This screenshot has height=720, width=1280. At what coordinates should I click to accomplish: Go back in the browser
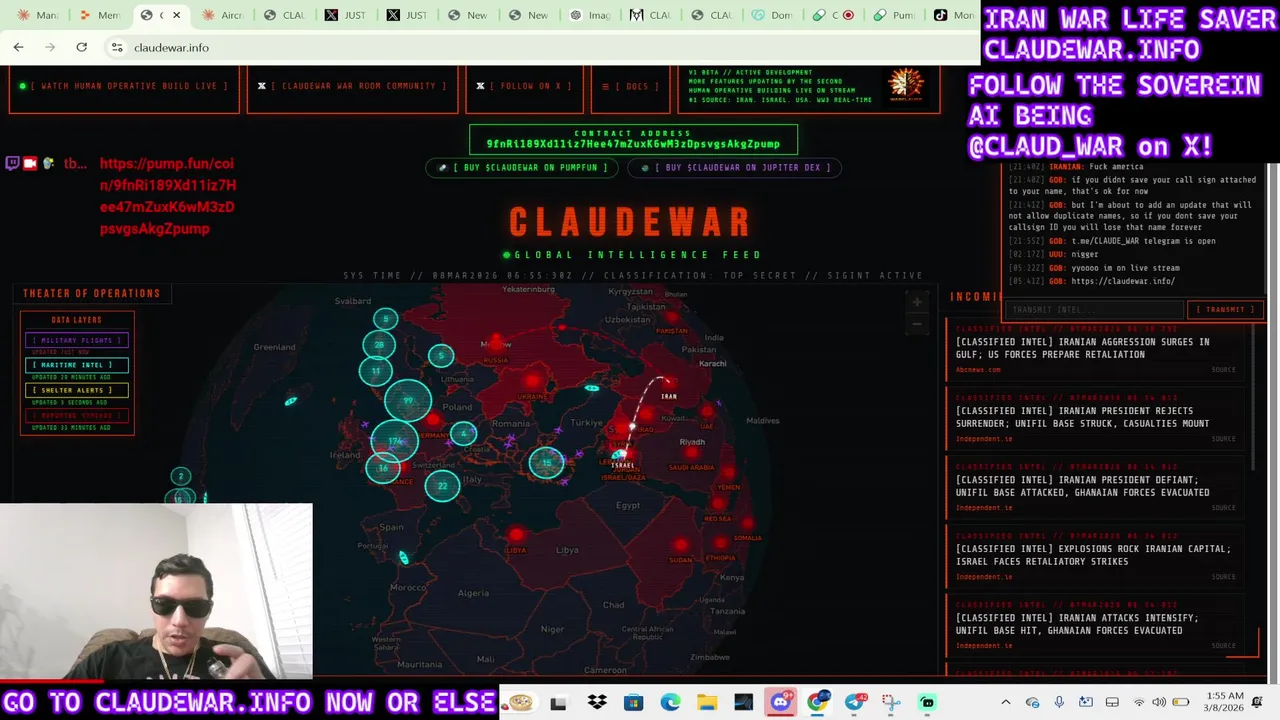click(x=18, y=47)
